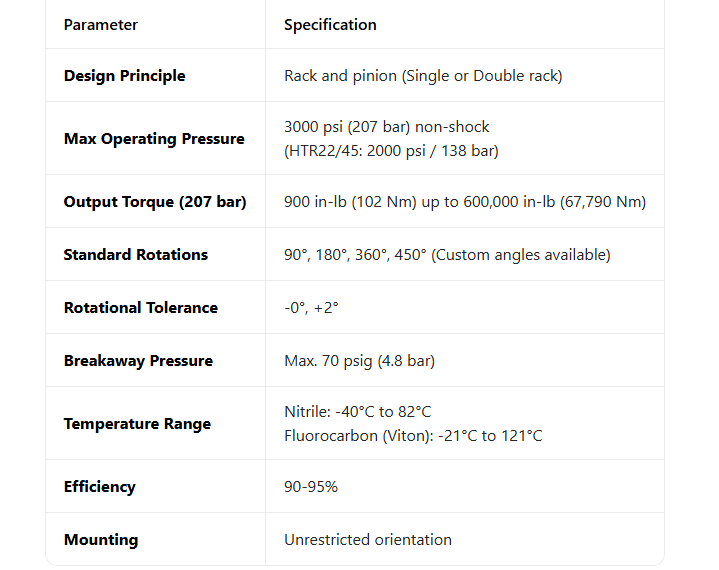The image size is (719, 570).
Task: Click the 90°, 180°, 360°, 450° rotations text
Action: point(447,255)
